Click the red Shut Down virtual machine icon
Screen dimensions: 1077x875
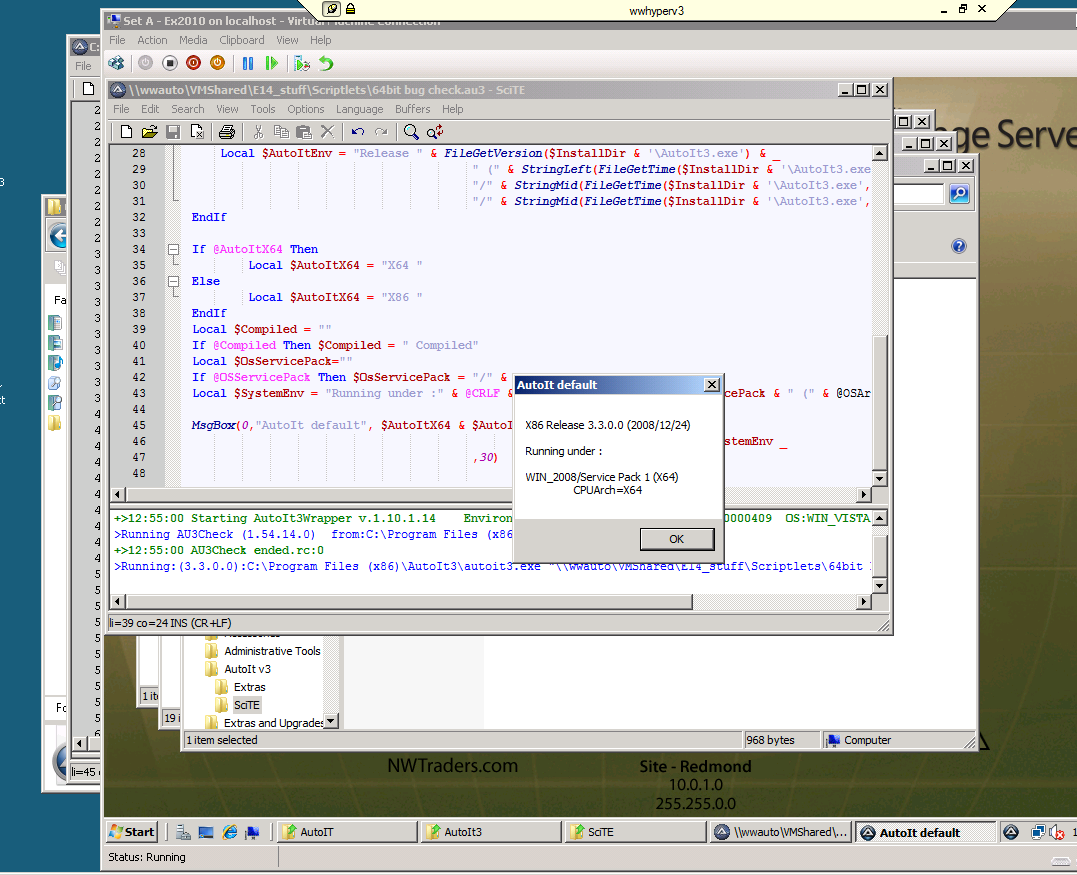click(194, 63)
